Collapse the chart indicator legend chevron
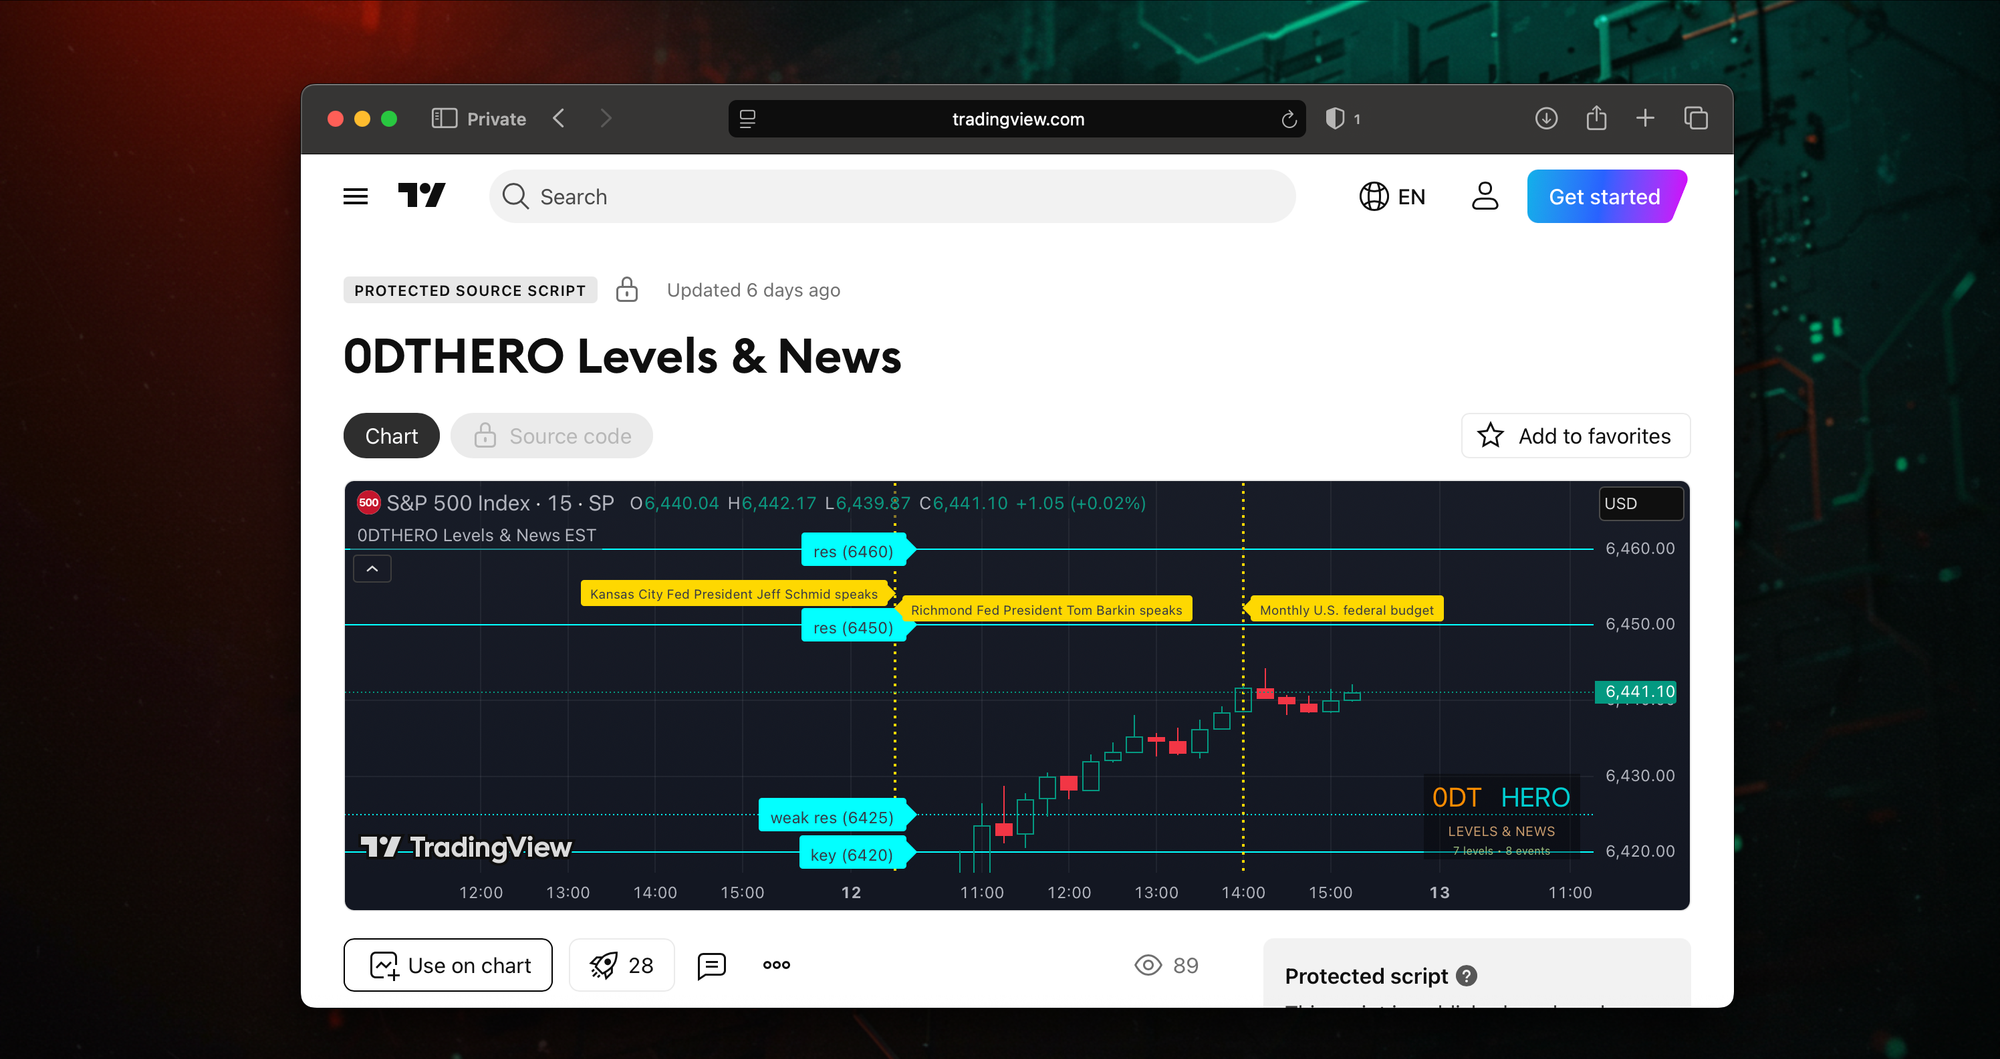The height and width of the screenshot is (1059, 2000). 372,569
